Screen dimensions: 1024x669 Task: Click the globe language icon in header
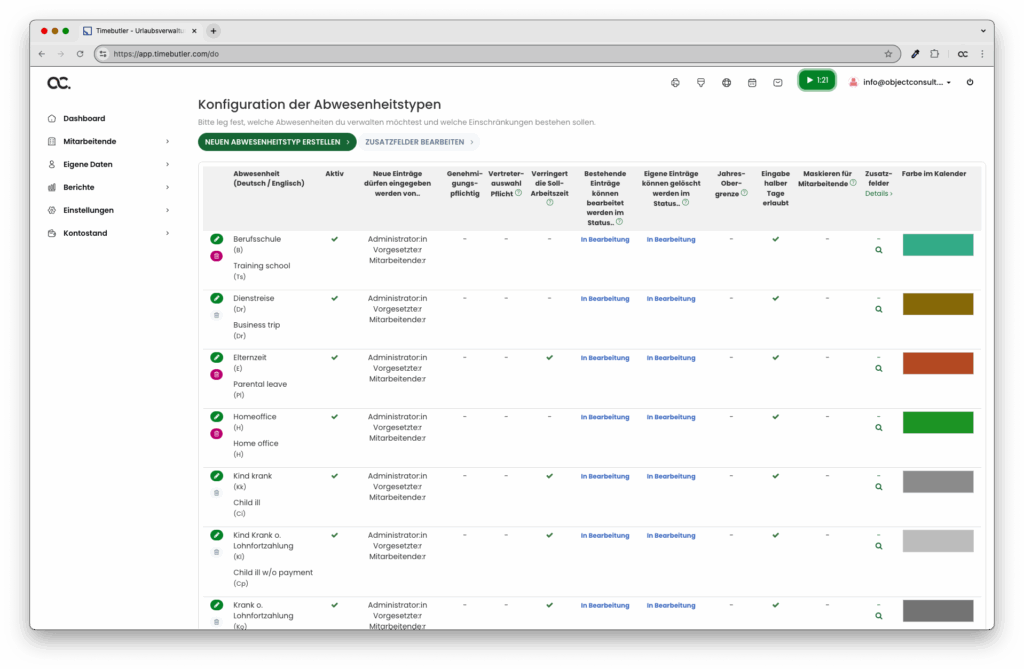point(726,82)
